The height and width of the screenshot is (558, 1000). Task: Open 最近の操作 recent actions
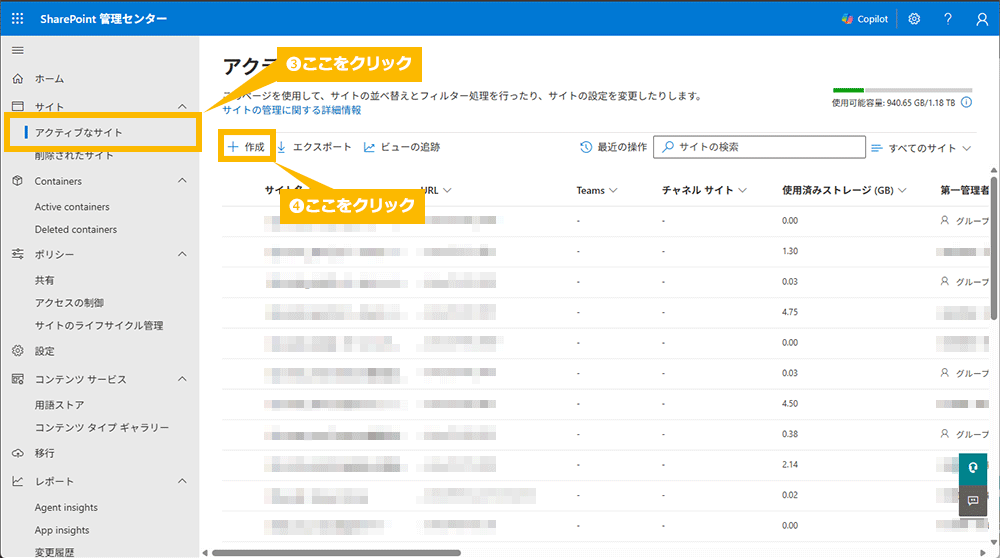[x=613, y=147]
